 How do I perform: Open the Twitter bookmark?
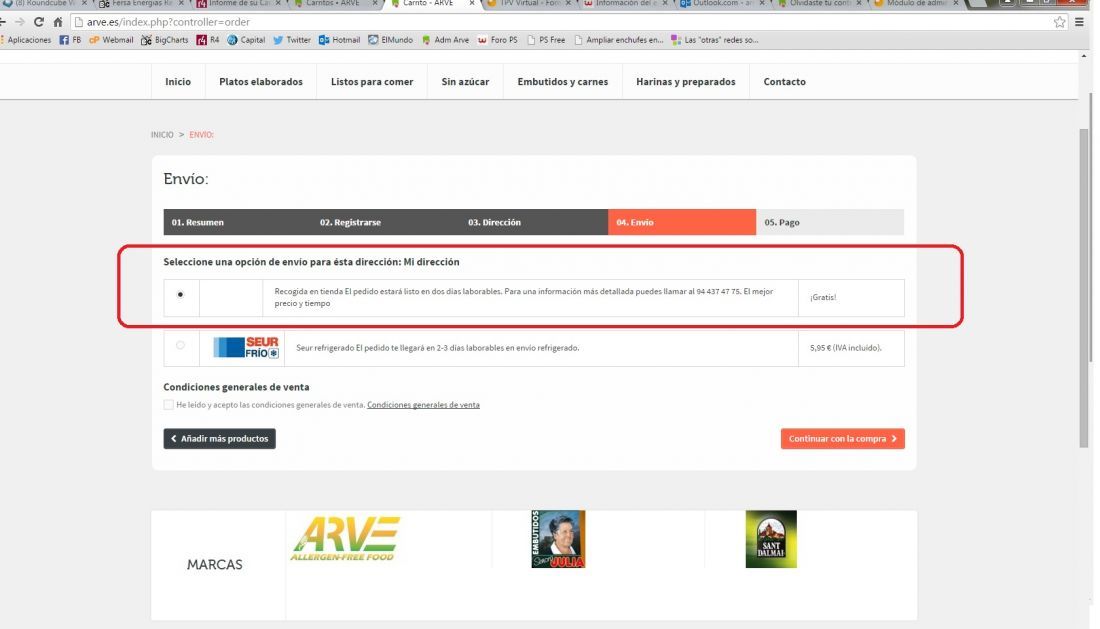(292, 40)
